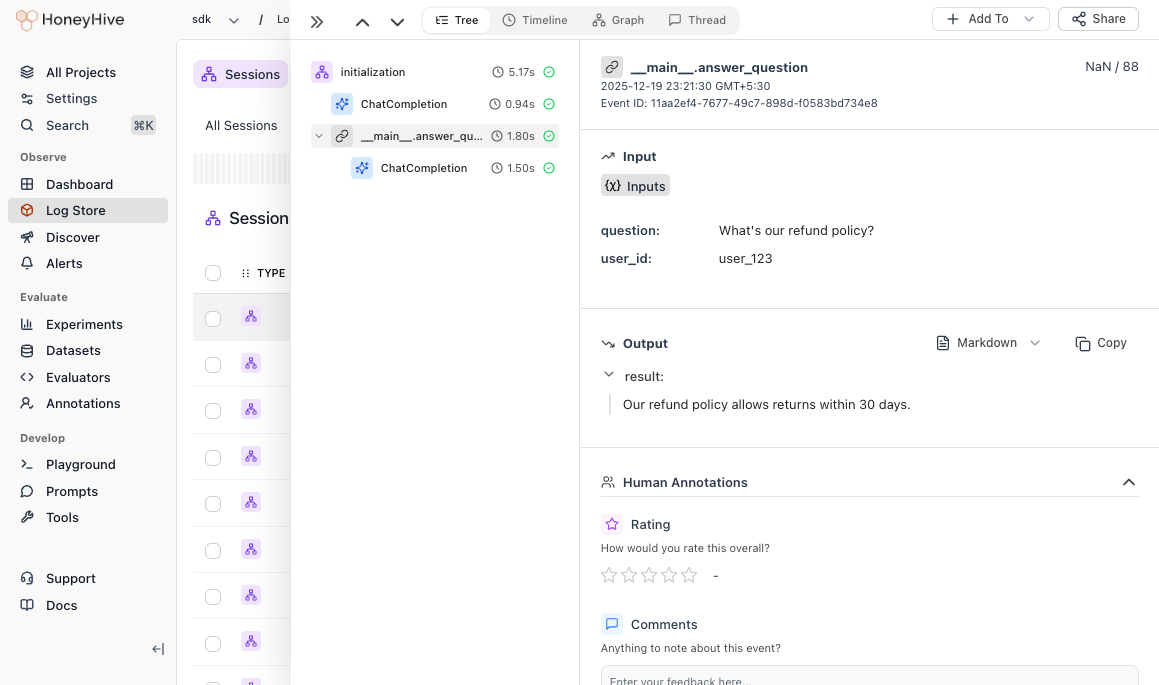Click the feedback text input field
The width and height of the screenshot is (1159, 685).
point(869,679)
